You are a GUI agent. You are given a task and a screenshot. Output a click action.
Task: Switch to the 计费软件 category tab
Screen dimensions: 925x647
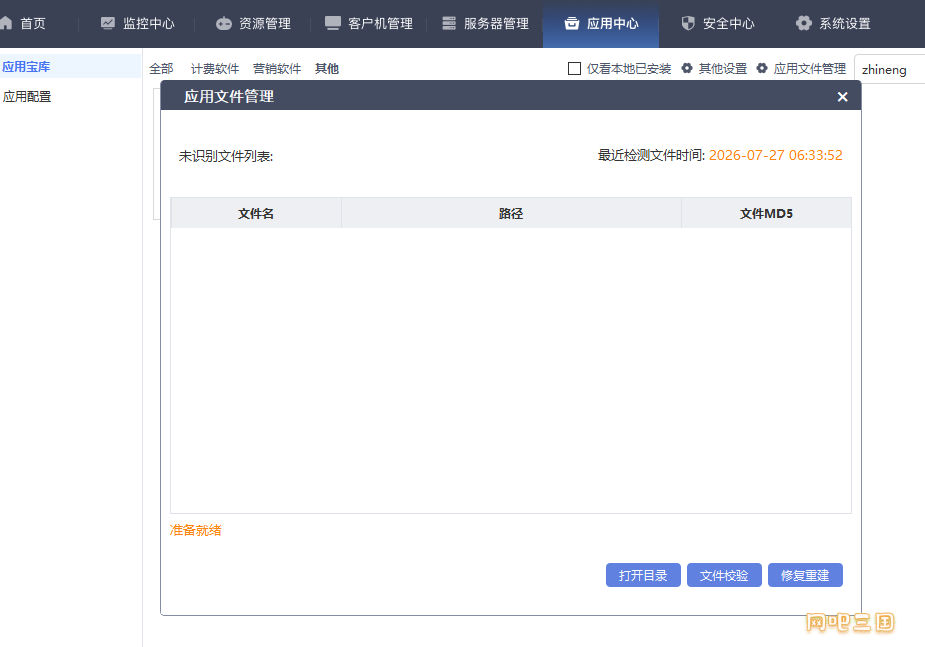[215, 68]
